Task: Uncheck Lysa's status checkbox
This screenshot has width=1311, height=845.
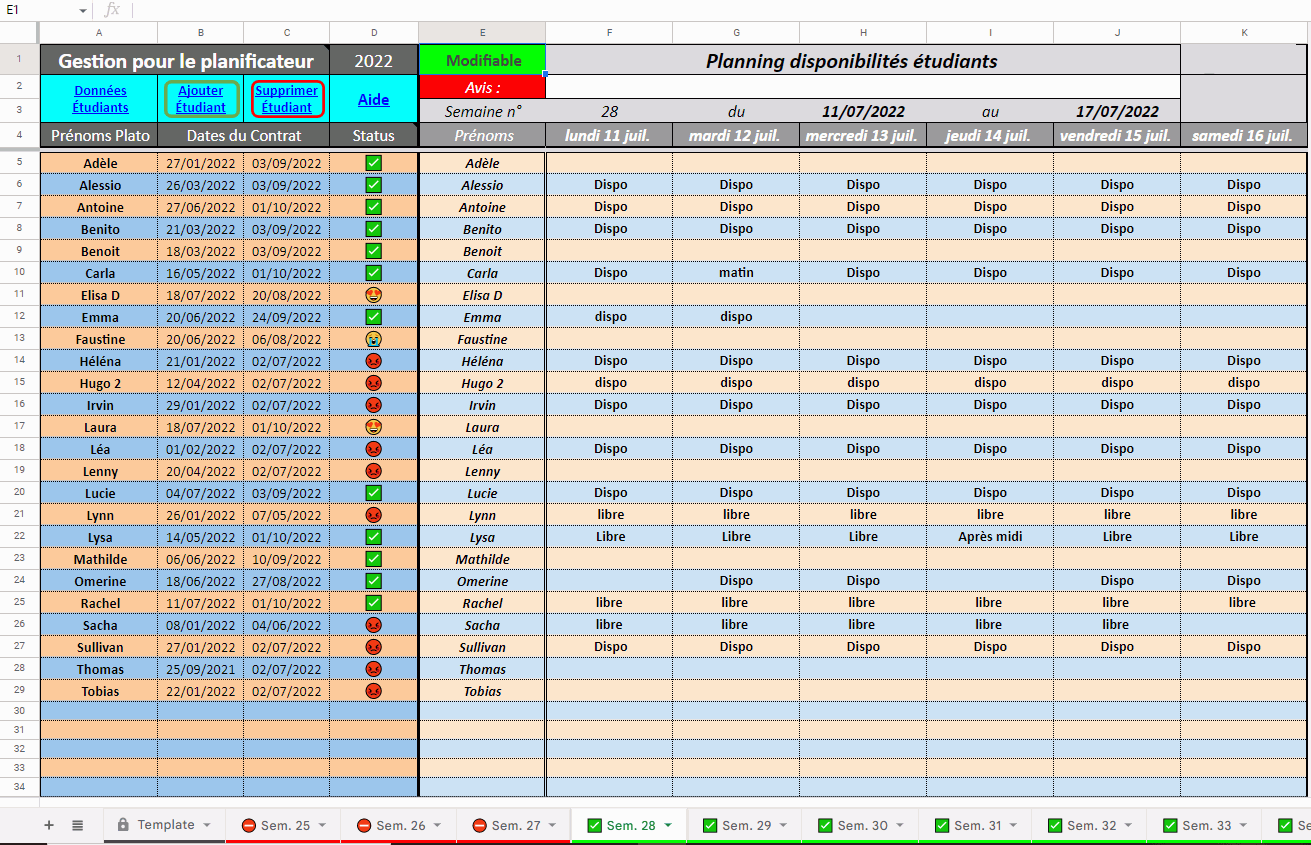Action: click(374, 537)
